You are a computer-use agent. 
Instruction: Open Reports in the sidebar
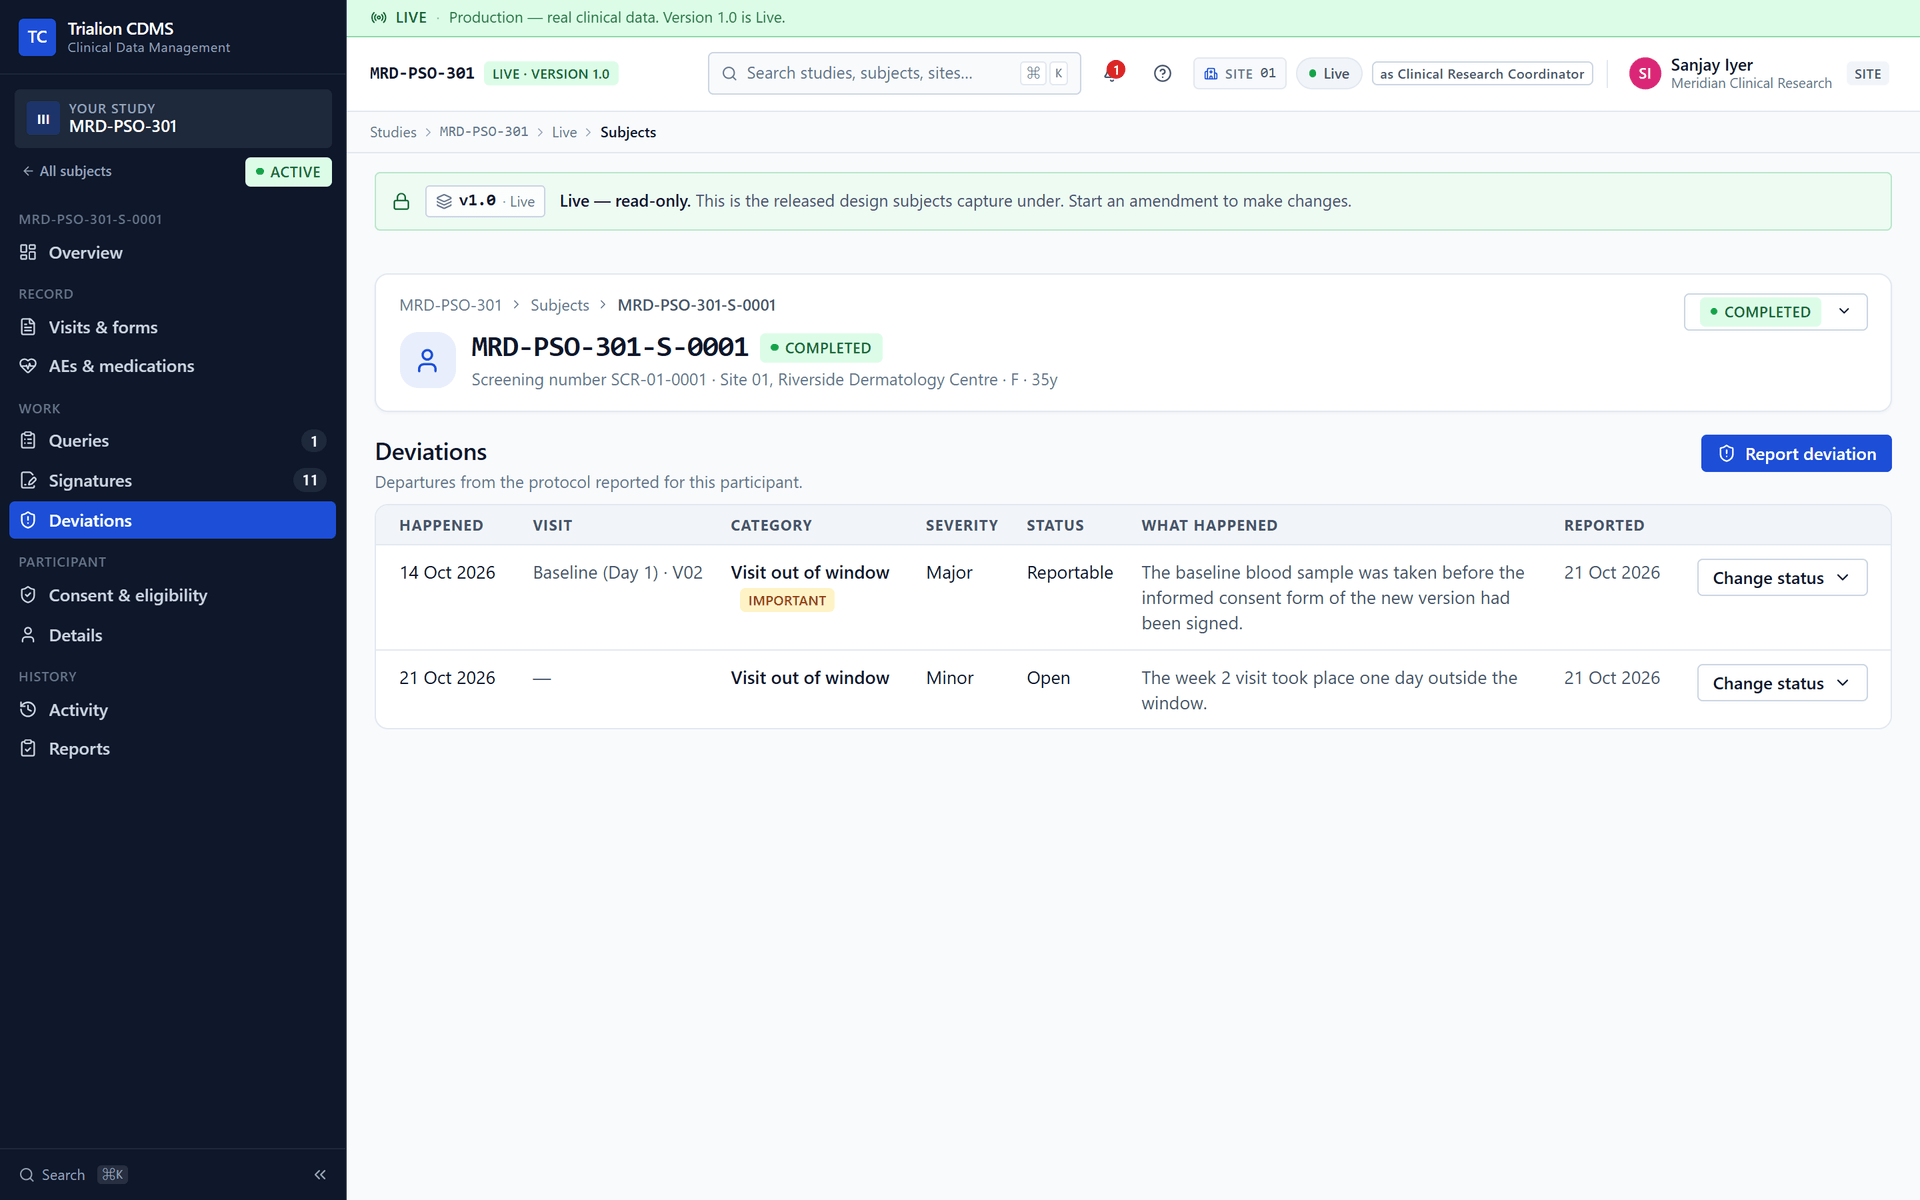point(172,749)
